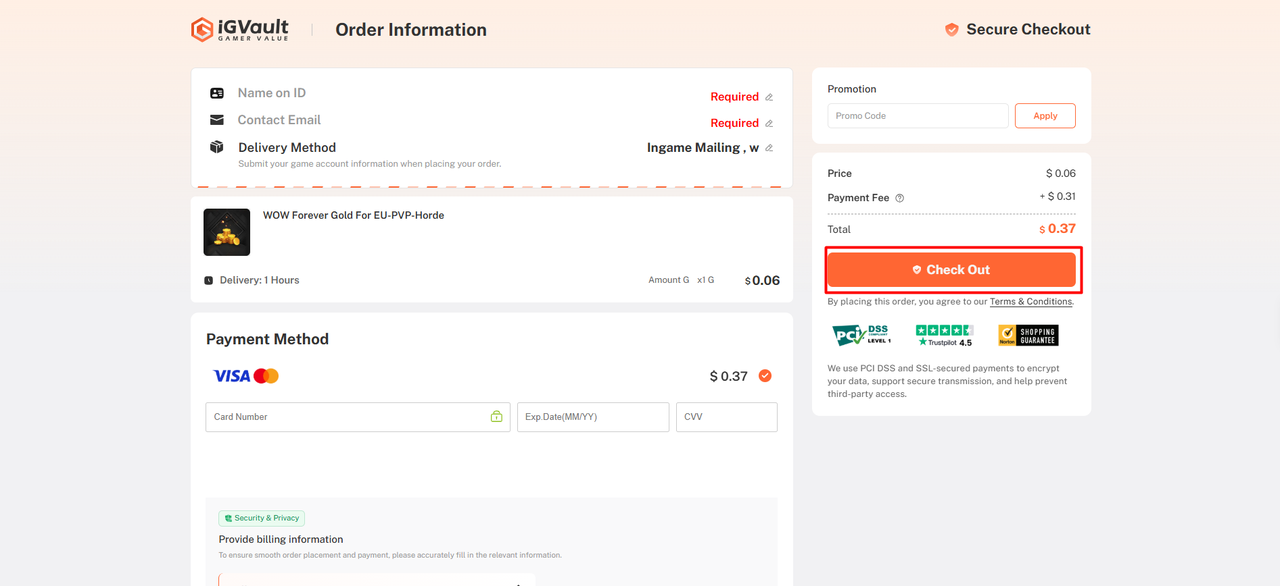This screenshot has height=586, width=1280.
Task: Click the WOW gold product thumbnail
Action: (227, 232)
